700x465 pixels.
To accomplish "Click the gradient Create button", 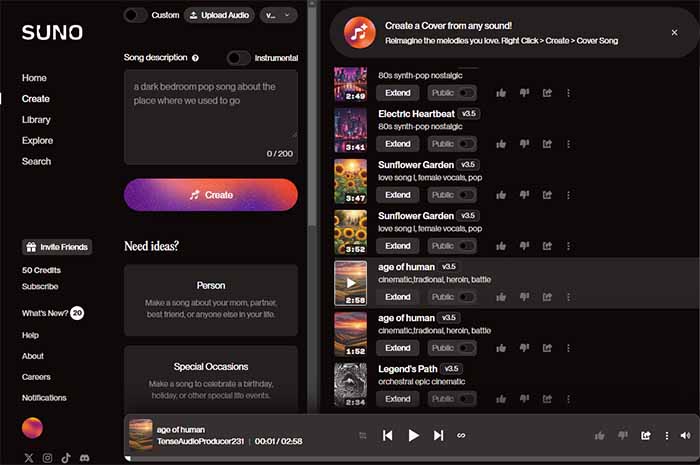I will point(211,195).
